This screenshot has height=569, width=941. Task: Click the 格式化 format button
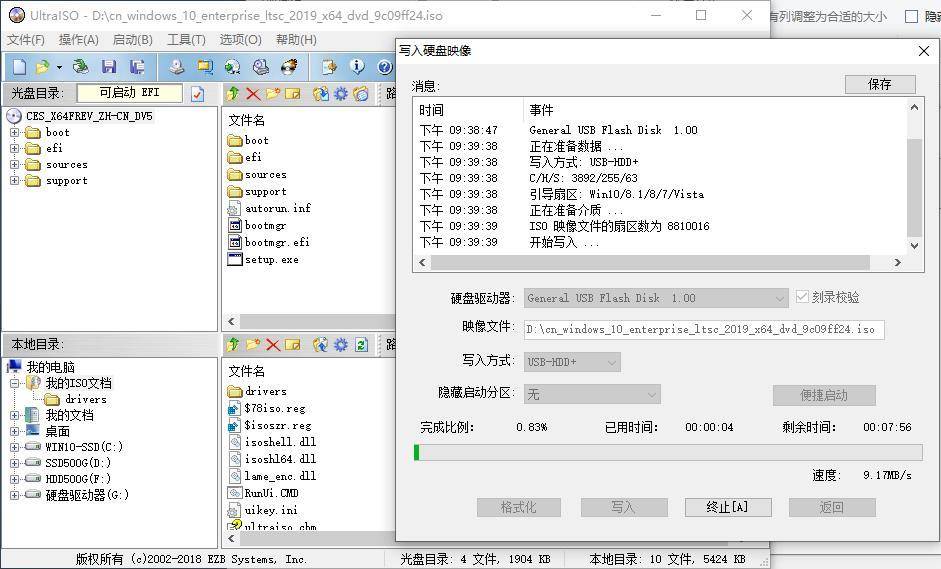pos(519,507)
